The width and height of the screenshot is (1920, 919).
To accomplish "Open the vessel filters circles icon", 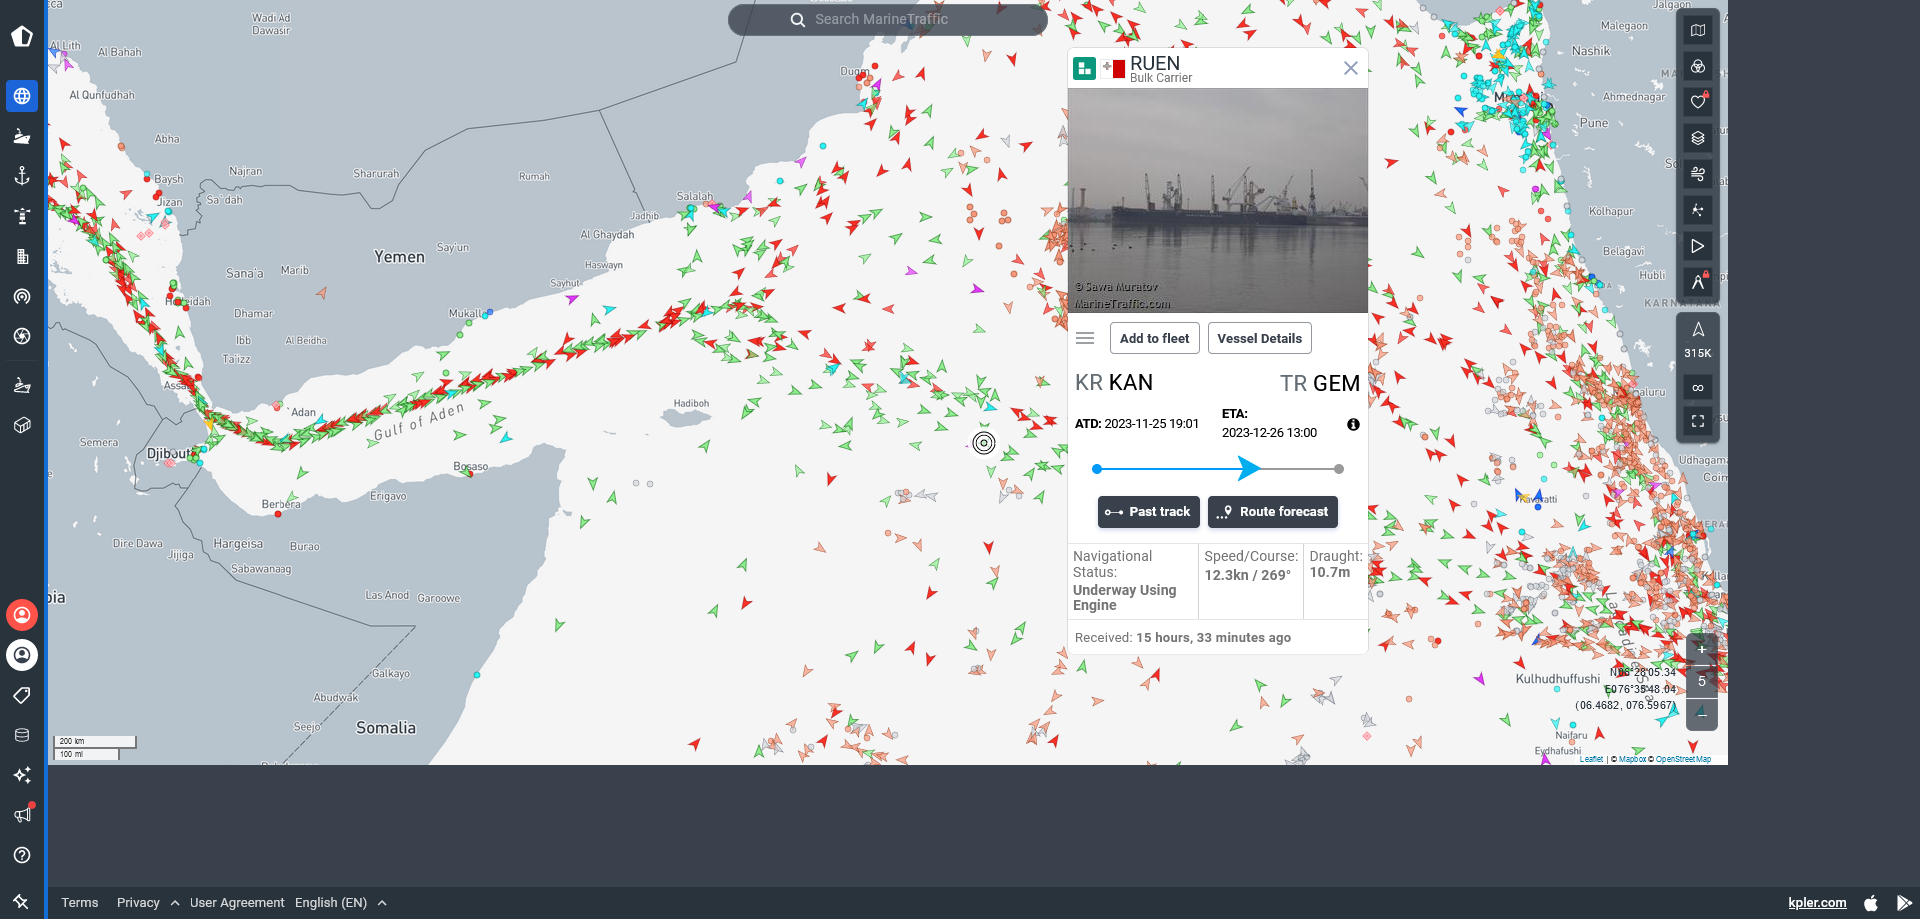I will point(1698,66).
